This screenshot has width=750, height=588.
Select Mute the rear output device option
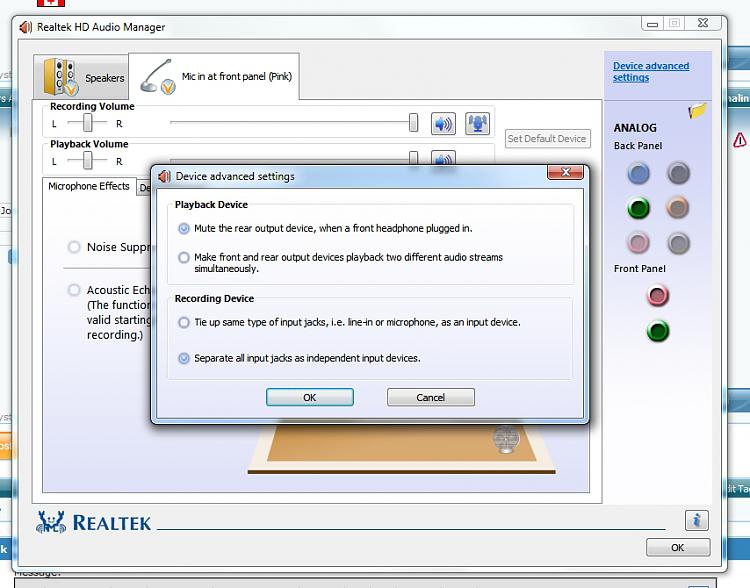pyautogui.click(x=184, y=229)
